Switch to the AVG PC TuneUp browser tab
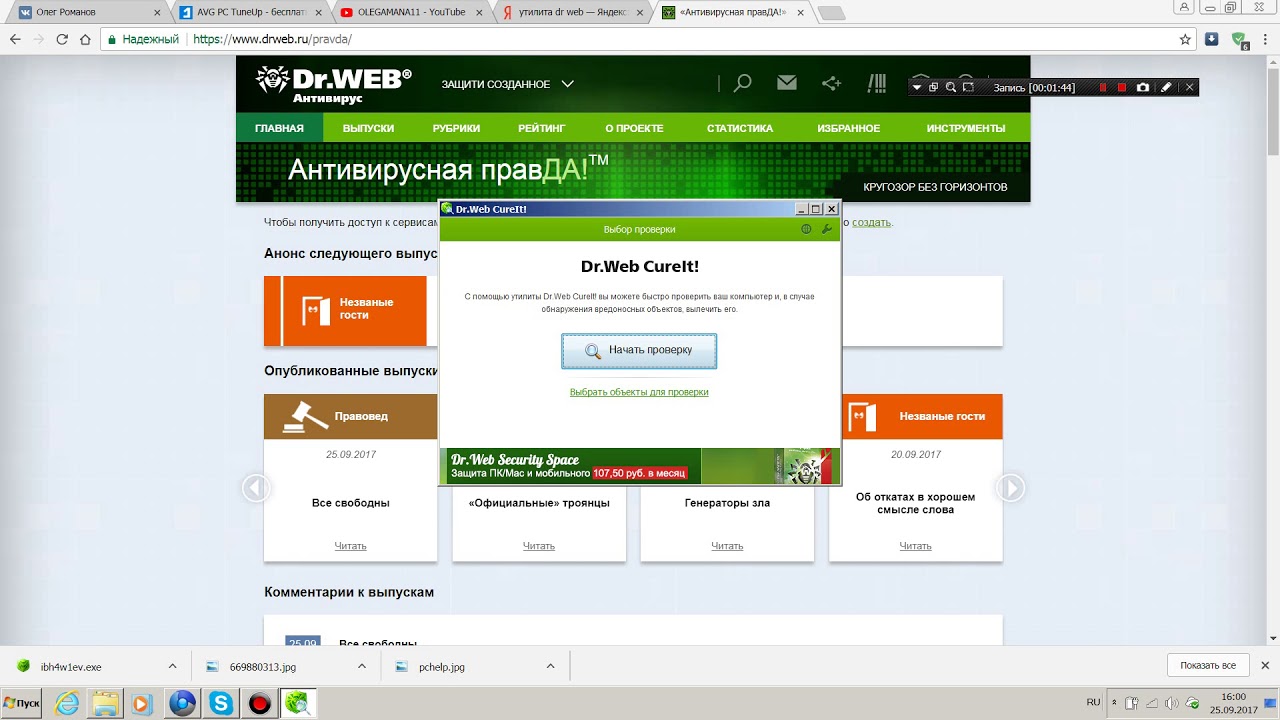This screenshot has height=720, width=1280. pos(245,12)
